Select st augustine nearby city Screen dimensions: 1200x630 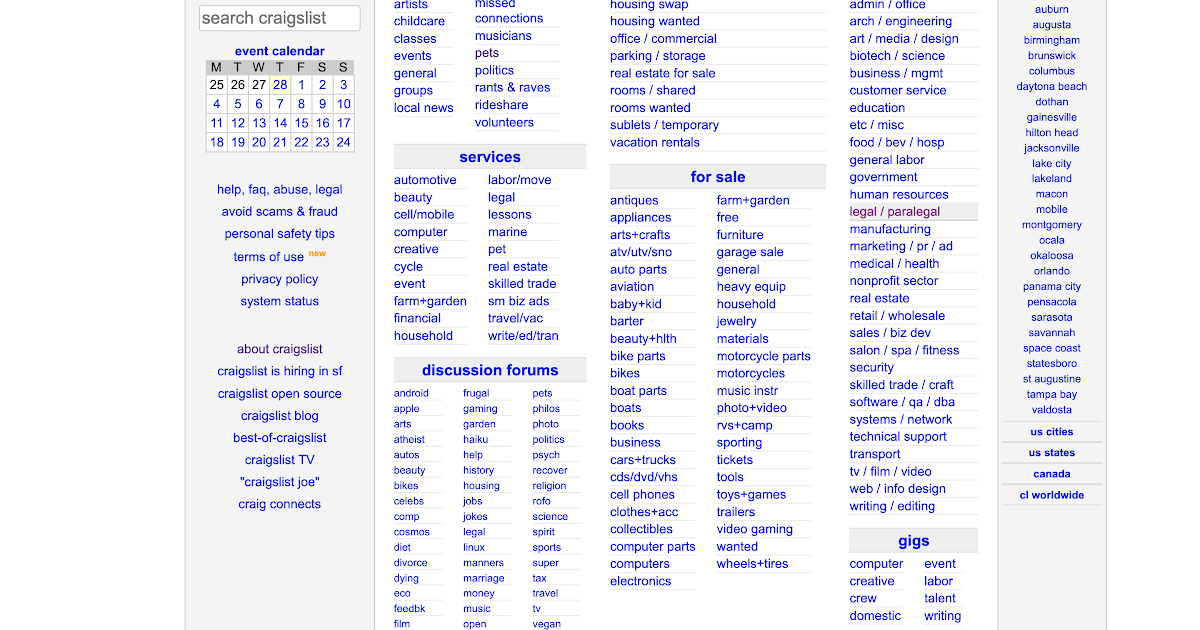[1052, 379]
